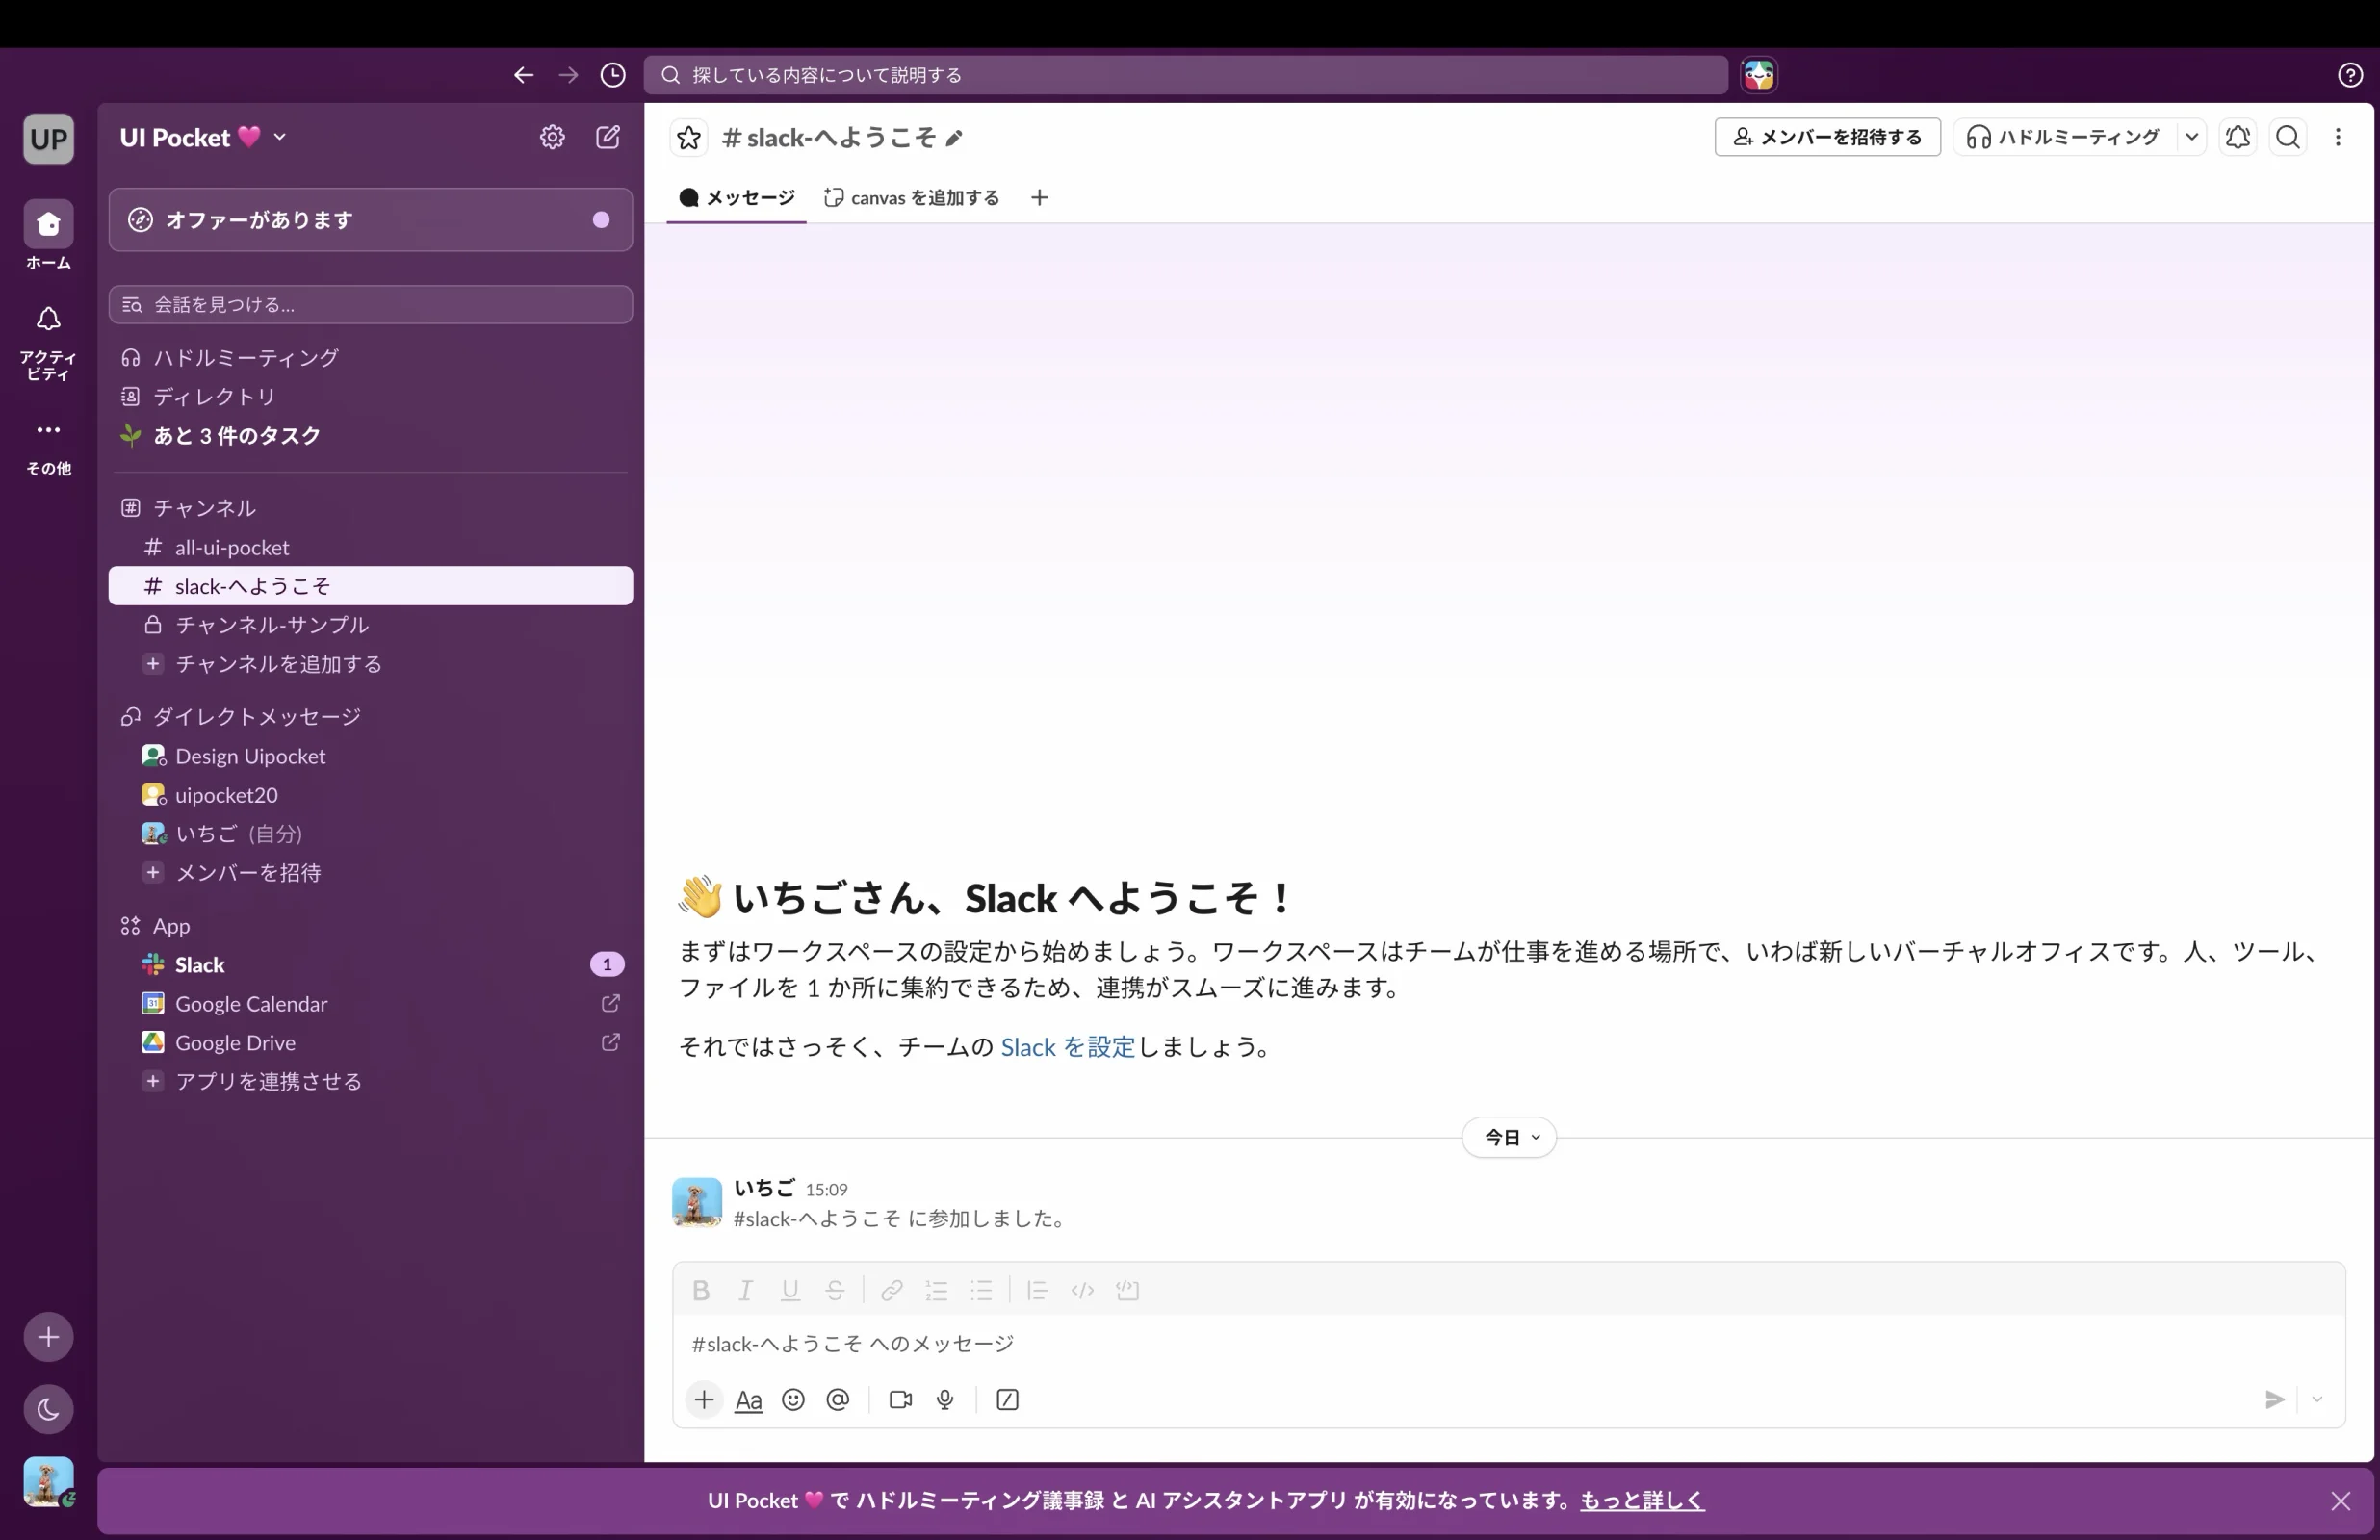Open Google Calendar app
The height and width of the screenshot is (1540, 2380).
[370, 1004]
